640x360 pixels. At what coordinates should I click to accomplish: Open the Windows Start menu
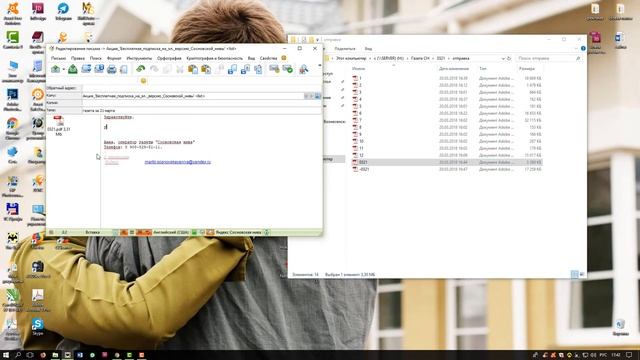pyautogui.click(x=6, y=355)
